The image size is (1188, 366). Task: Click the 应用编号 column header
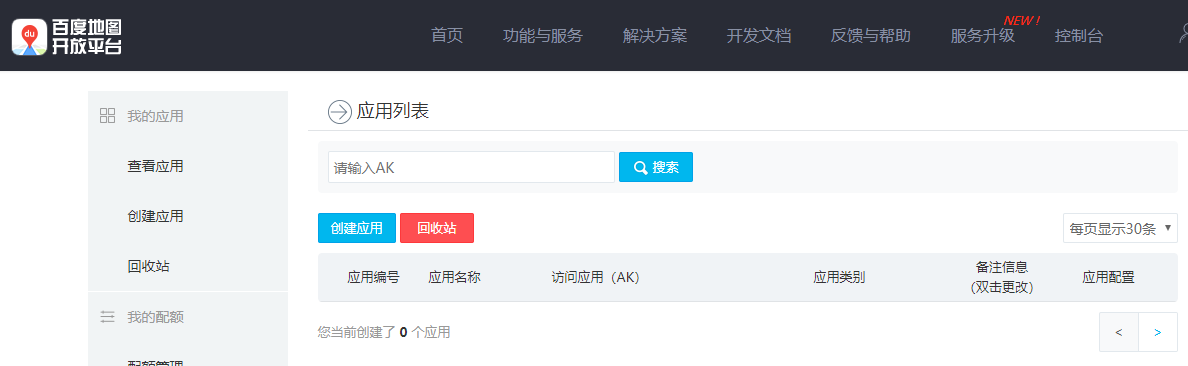coord(374,277)
